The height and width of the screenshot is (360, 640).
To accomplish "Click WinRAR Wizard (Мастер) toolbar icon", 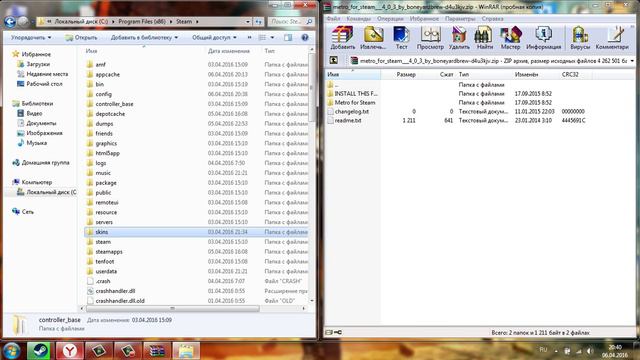I will click(x=510, y=38).
